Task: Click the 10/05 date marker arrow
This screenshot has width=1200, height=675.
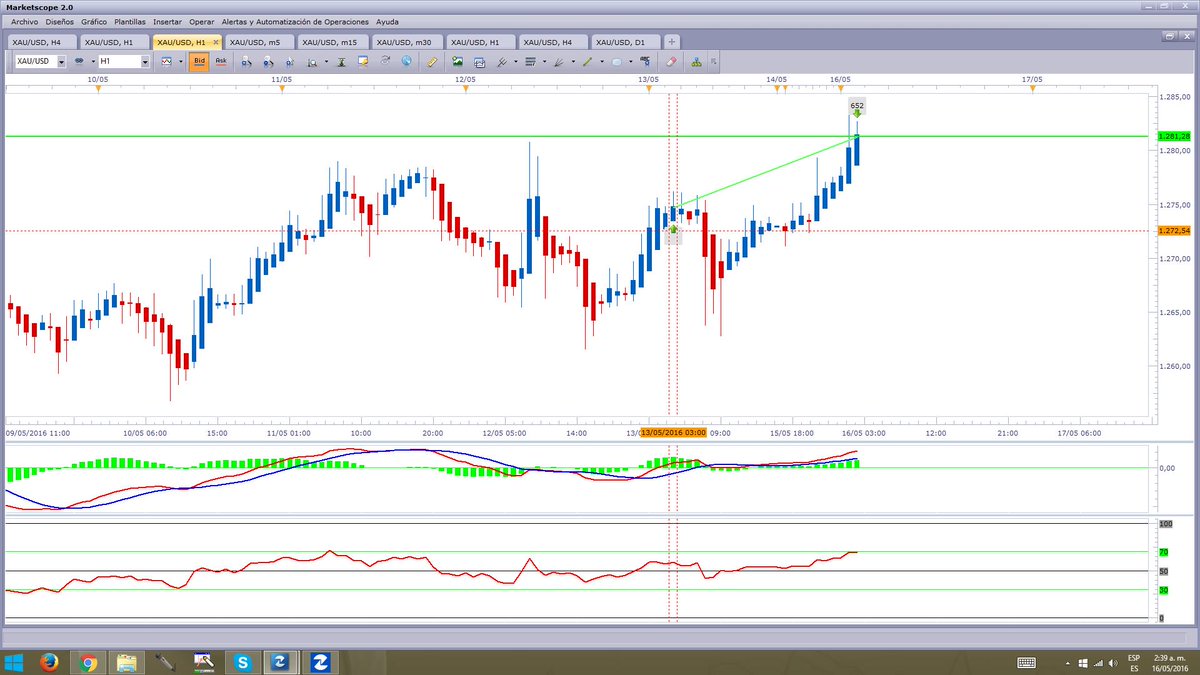Action: [98, 90]
